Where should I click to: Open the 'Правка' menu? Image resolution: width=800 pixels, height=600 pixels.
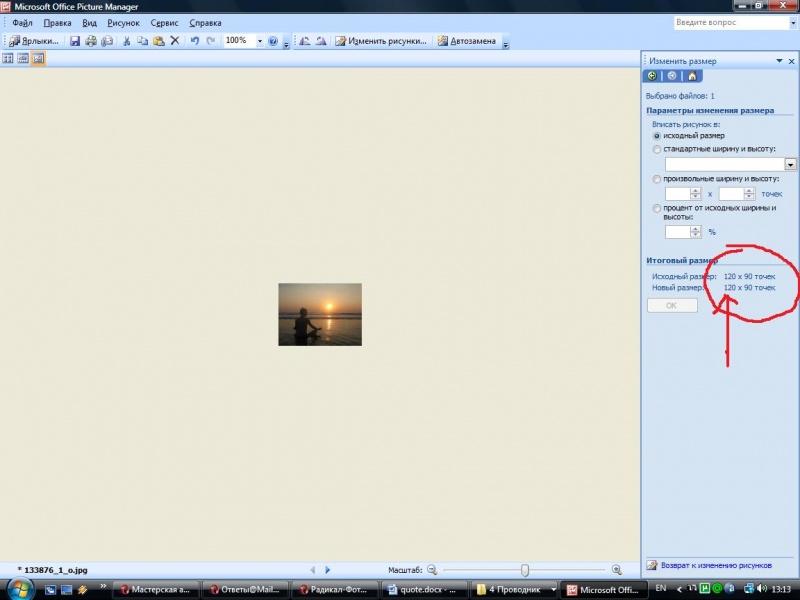(57, 22)
